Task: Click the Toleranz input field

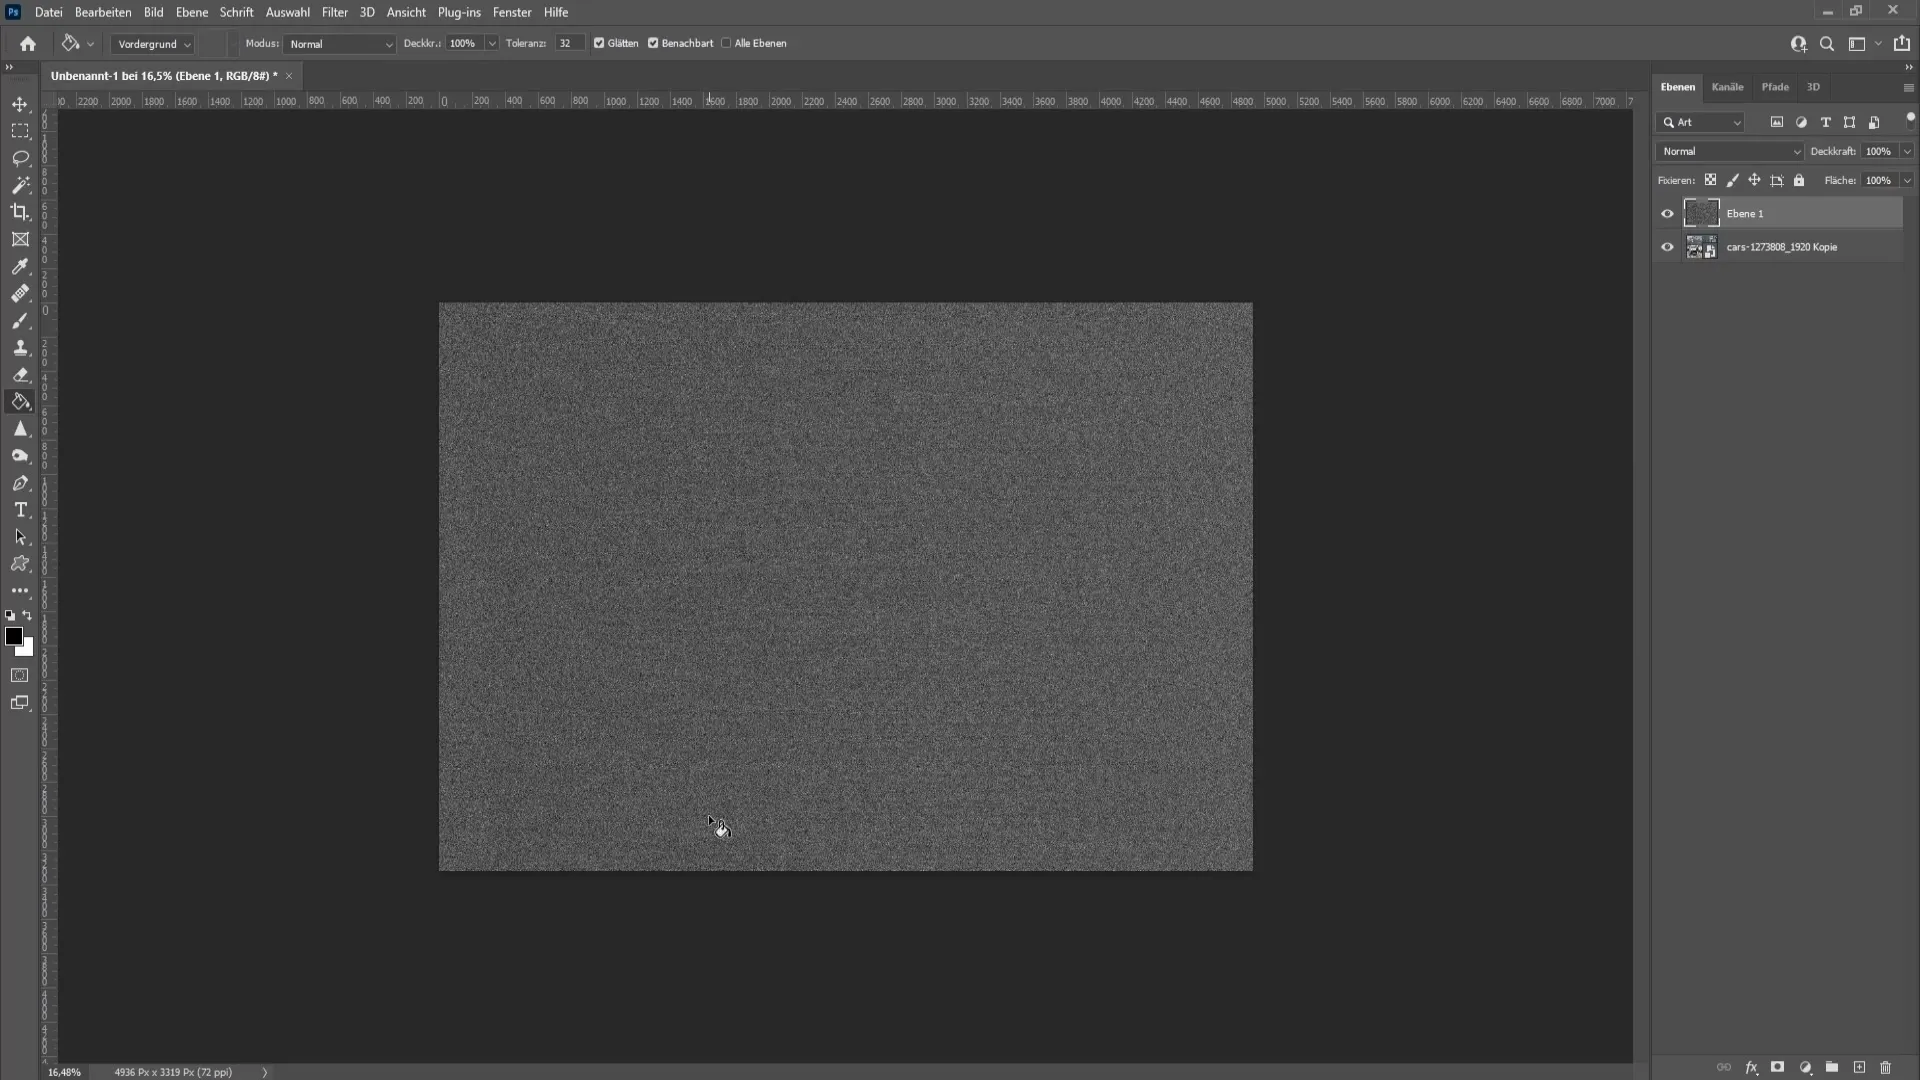Action: click(566, 42)
